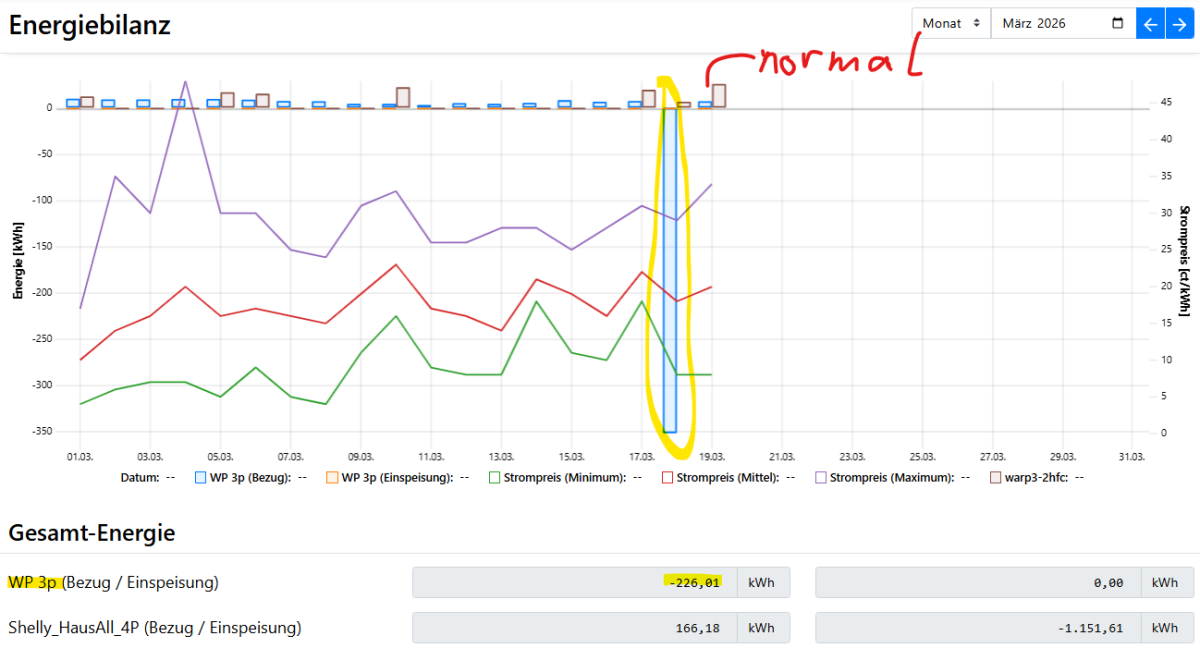This screenshot has height=648, width=1200.
Task: Click the blue WP 3p (Bezug) legend box
Action: pos(201,478)
